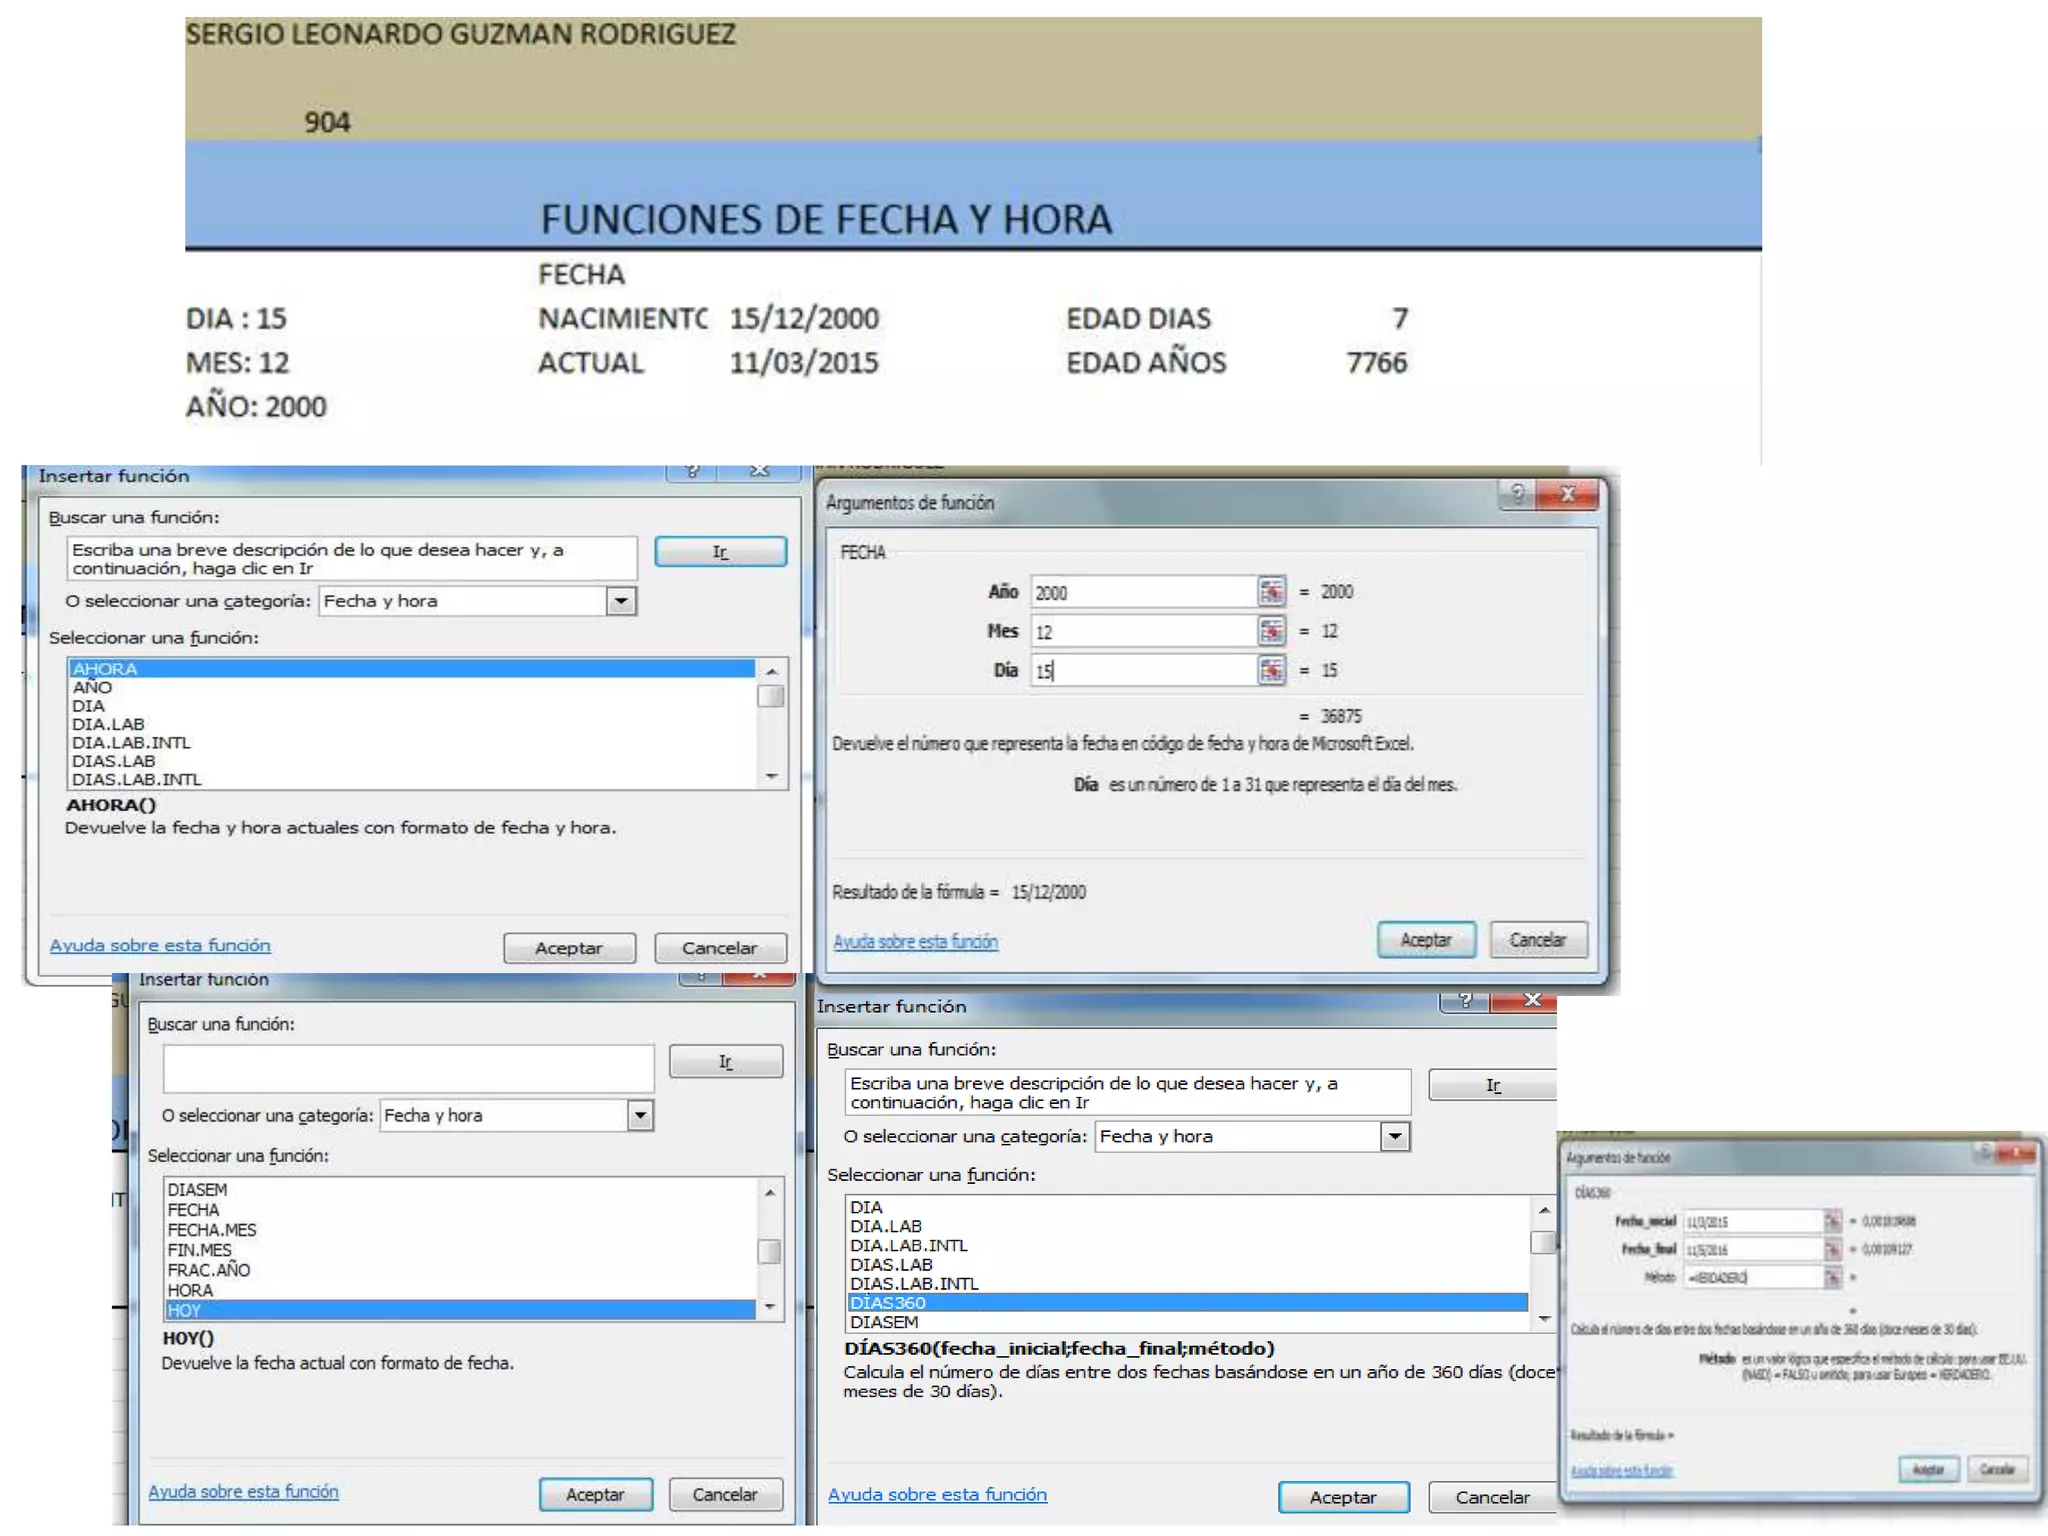Open category dropdown in DIAS360 dialog
This screenshot has height=1536, width=2048.
(1394, 1136)
